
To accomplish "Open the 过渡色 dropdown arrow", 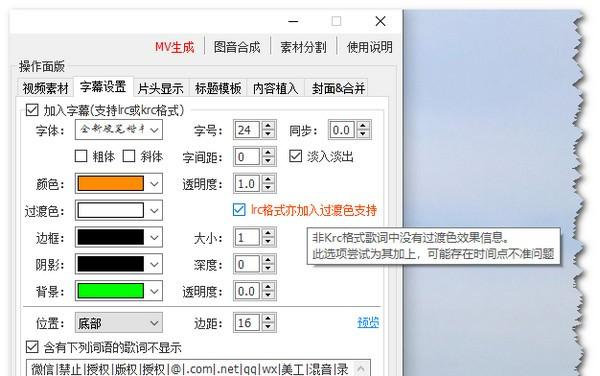I will pyautogui.click(x=154, y=210).
